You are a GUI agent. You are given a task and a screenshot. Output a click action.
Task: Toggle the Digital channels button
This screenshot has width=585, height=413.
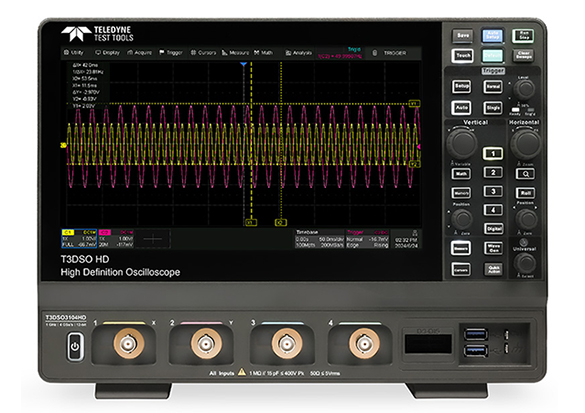(x=493, y=229)
